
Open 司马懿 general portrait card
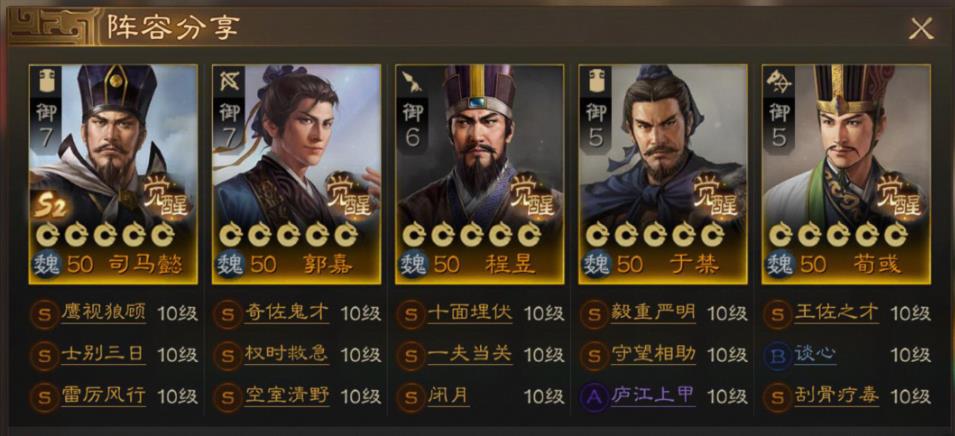[113, 174]
